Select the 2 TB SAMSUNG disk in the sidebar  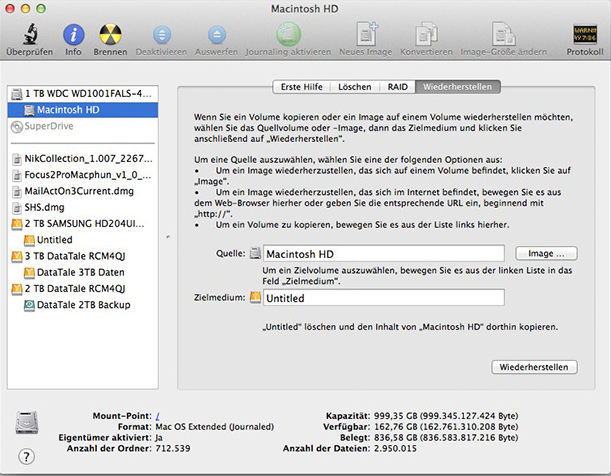point(84,223)
